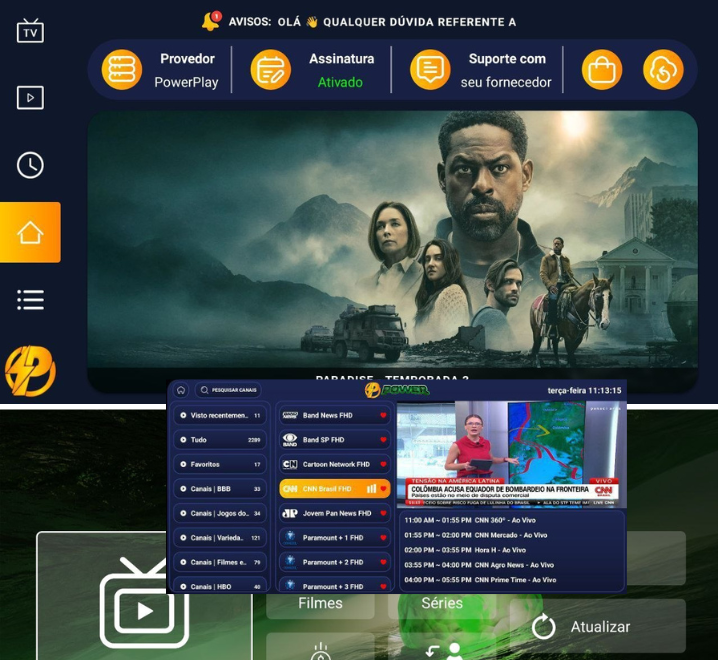The image size is (718, 660).
Task: Click the Pesquisar Canais search field
Action: click(229, 390)
